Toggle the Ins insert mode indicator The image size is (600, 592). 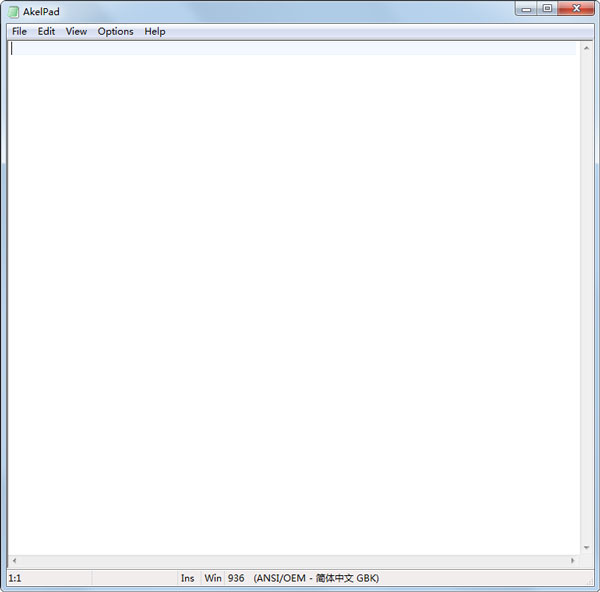click(x=187, y=578)
